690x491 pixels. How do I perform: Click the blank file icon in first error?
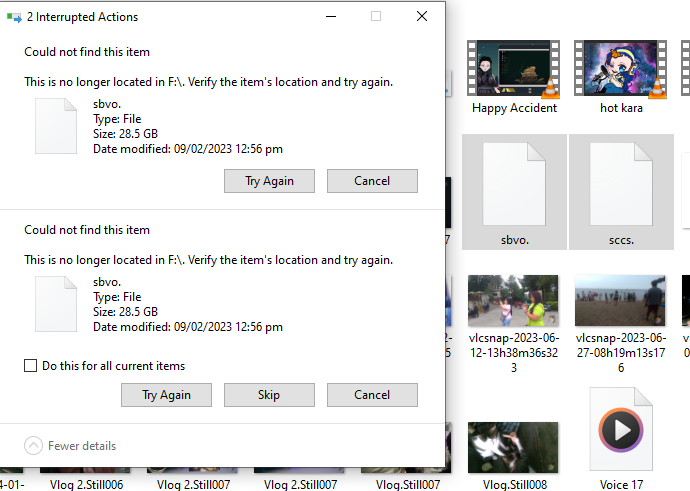[x=56, y=126]
